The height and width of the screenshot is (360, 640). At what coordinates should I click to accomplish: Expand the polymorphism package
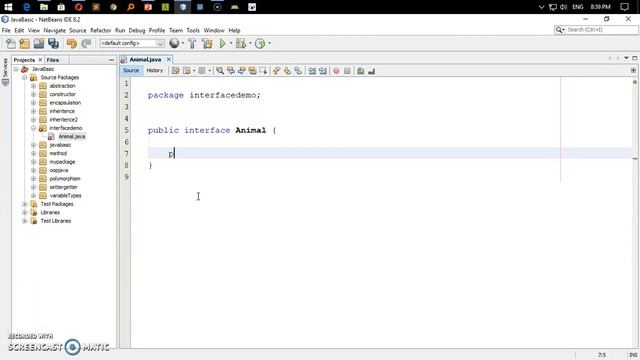(x=33, y=179)
